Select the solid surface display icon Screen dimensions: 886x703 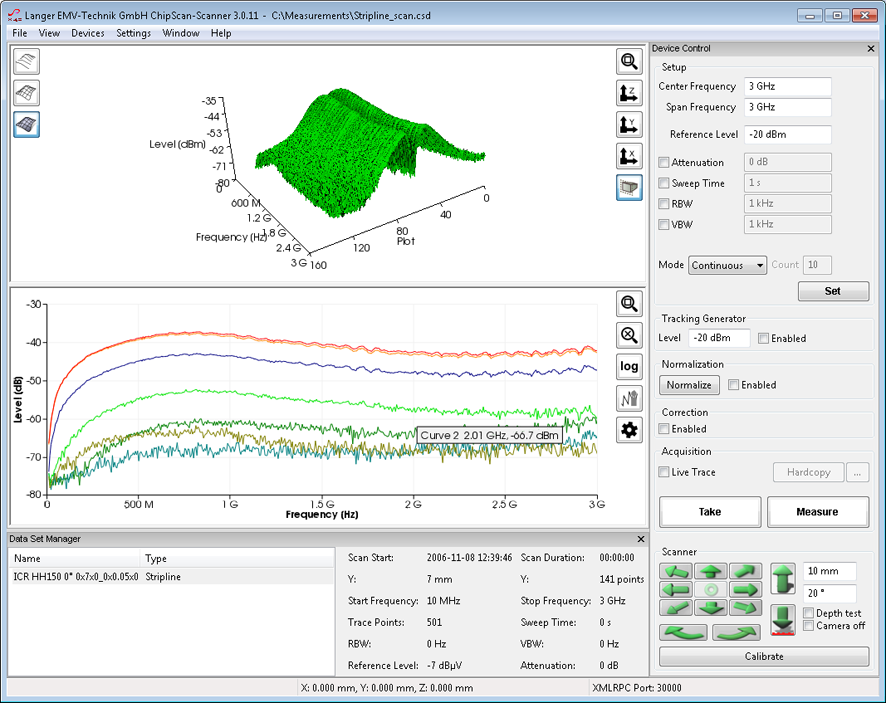(x=26, y=124)
